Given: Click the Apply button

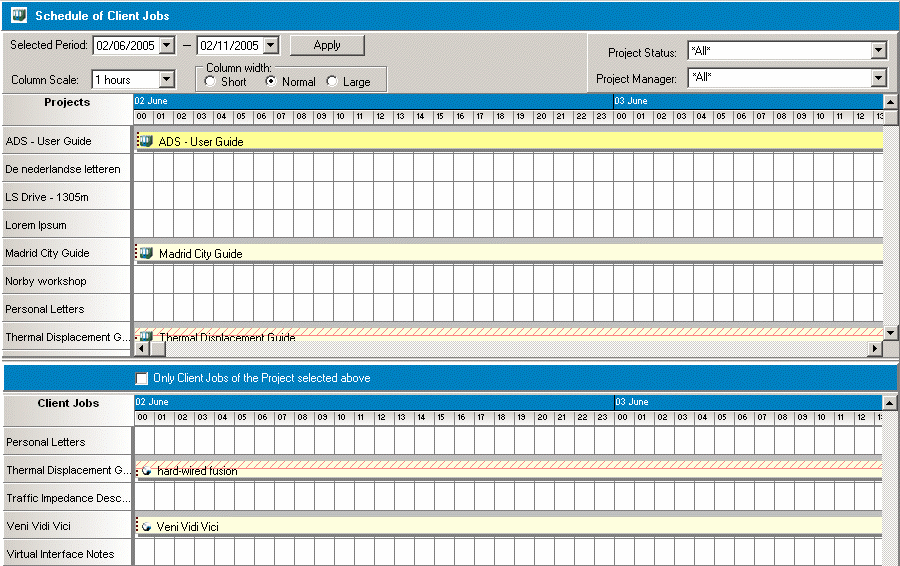Looking at the screenshot, I should coord(327,45).
